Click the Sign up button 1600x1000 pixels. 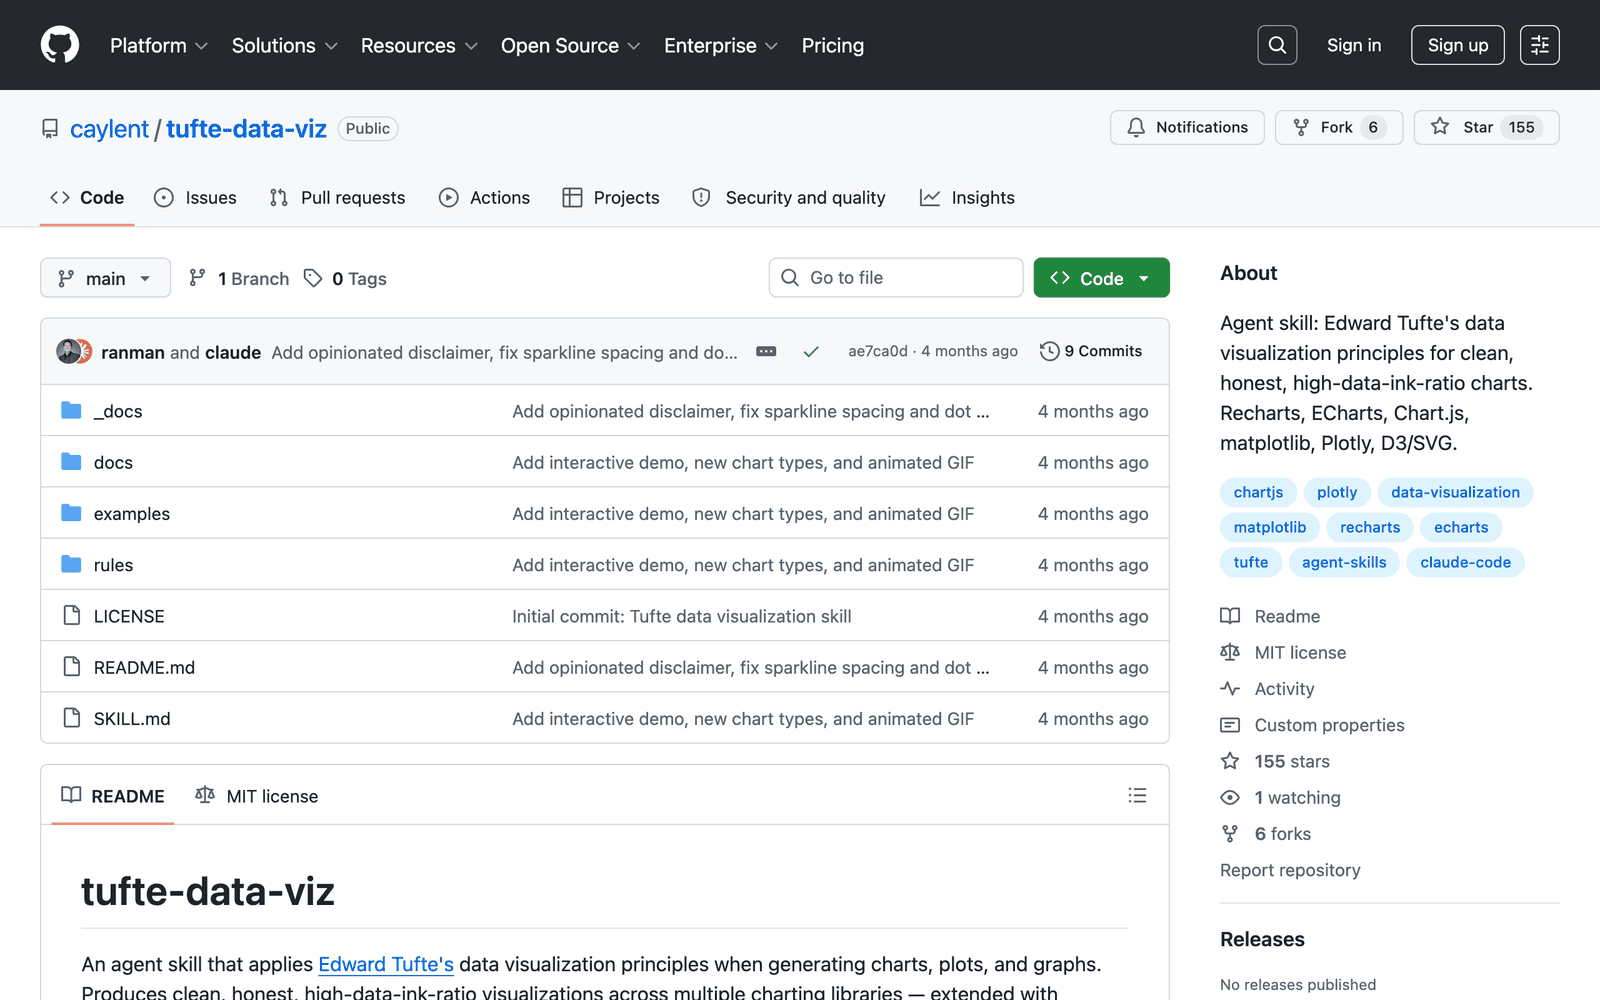pos(1458,45)
